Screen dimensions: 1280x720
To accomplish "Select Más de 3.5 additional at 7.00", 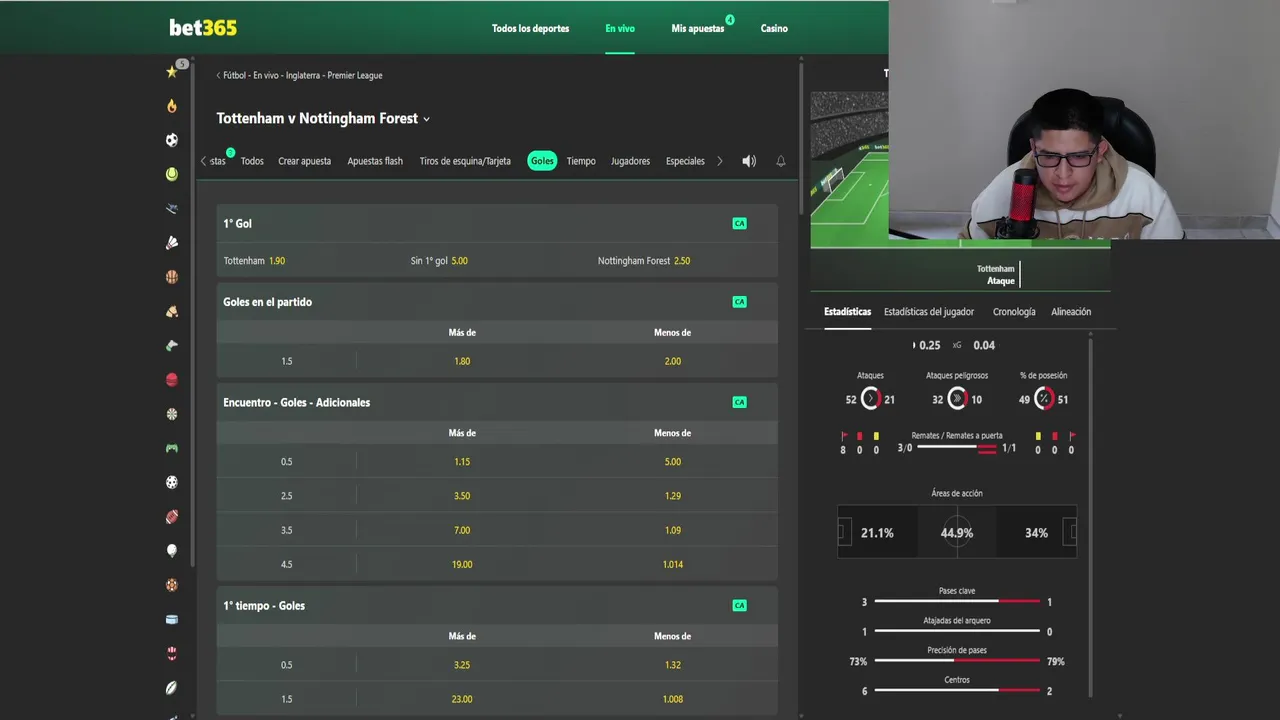I will (x=462, y=530).
